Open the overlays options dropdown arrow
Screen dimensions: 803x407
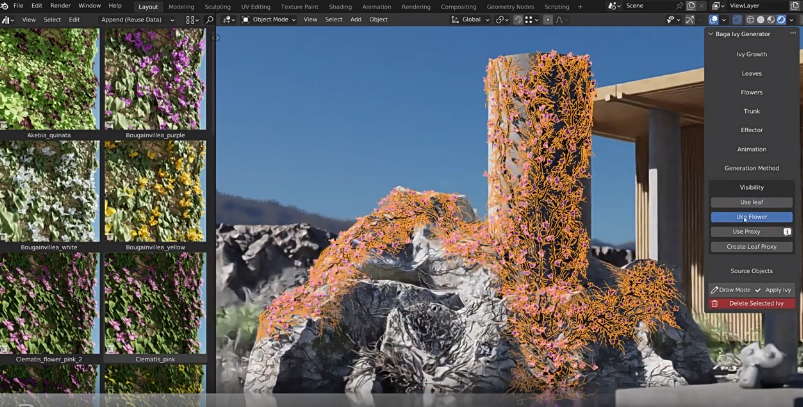[x=724, y=19]
